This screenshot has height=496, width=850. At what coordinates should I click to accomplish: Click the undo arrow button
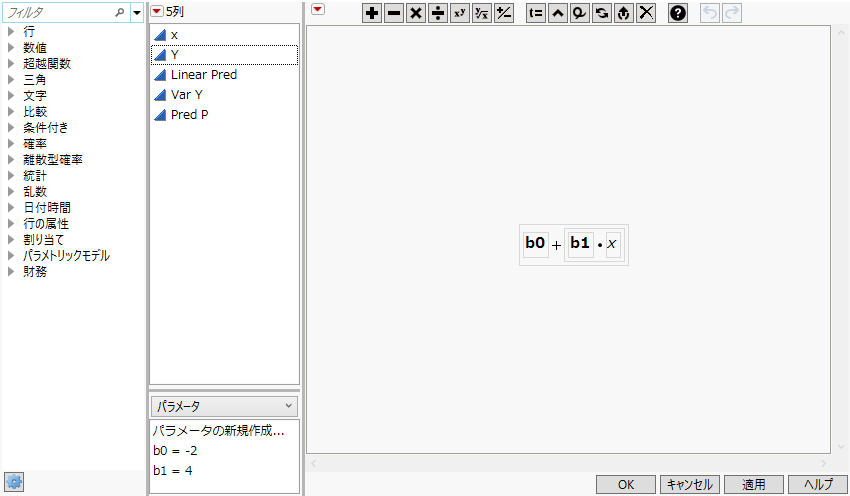[710, 13]
